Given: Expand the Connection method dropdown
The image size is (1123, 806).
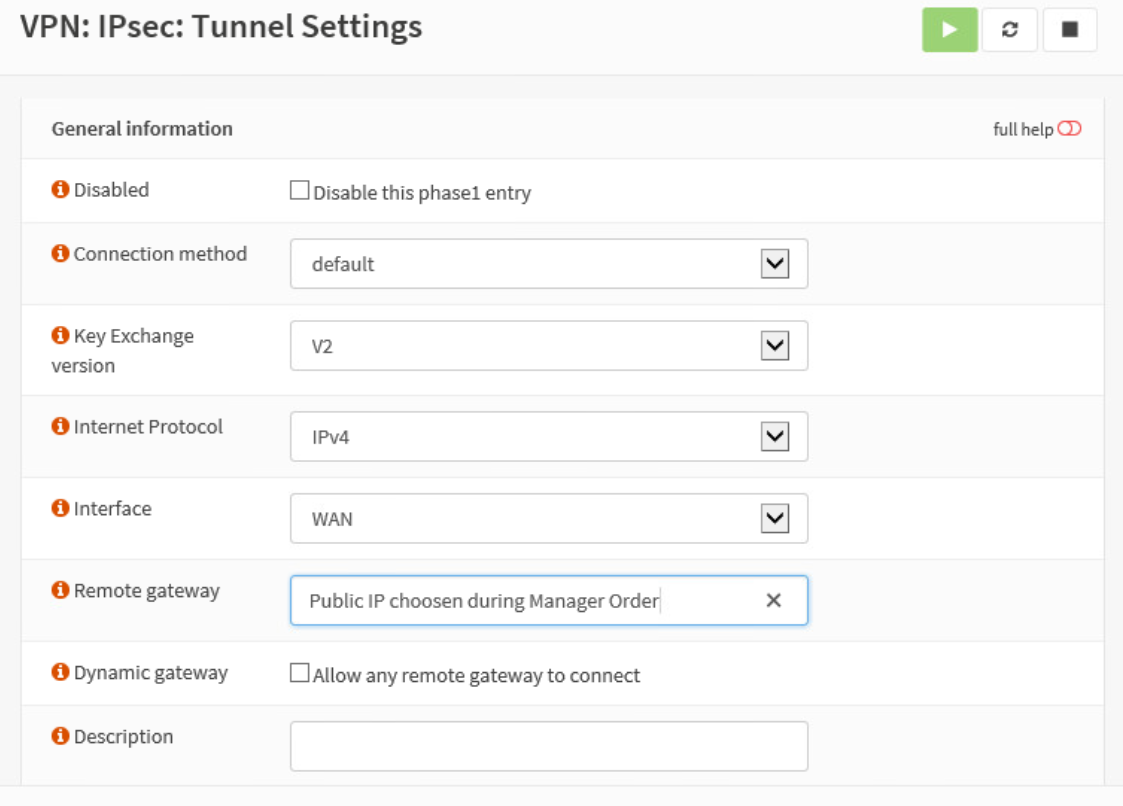Looking at the screenshot, I should pyautogui.click(x=549, y=264).
